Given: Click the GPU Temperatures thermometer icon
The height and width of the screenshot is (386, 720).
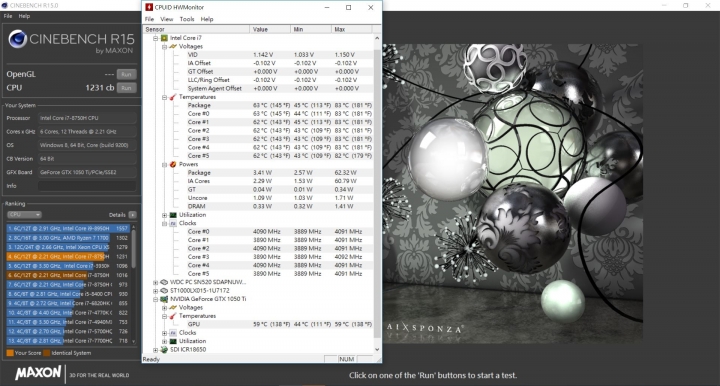Looking at the screenshot, I should pos(173,316).
